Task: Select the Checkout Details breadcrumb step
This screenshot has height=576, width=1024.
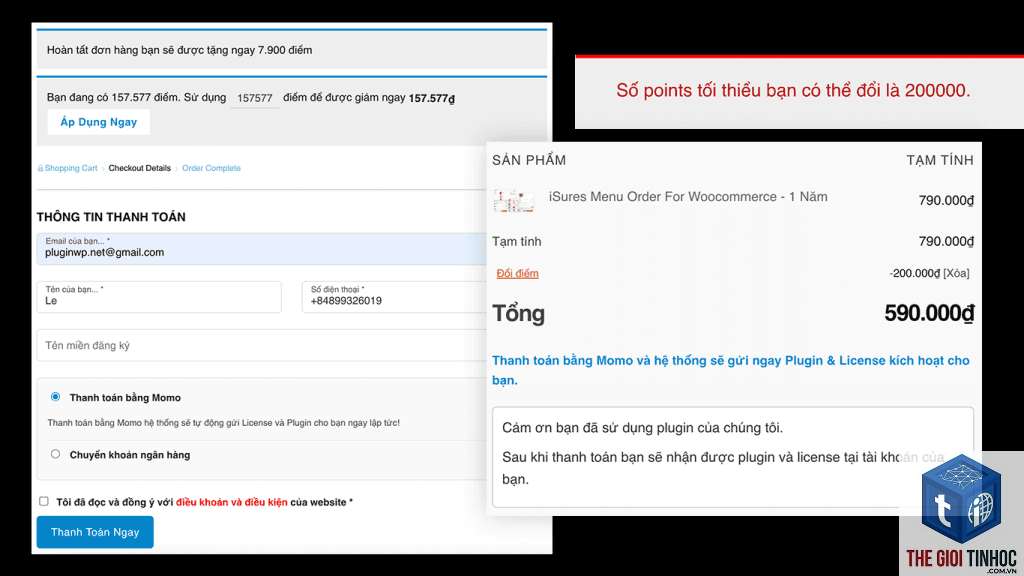Action: click(x=139, y=168)
